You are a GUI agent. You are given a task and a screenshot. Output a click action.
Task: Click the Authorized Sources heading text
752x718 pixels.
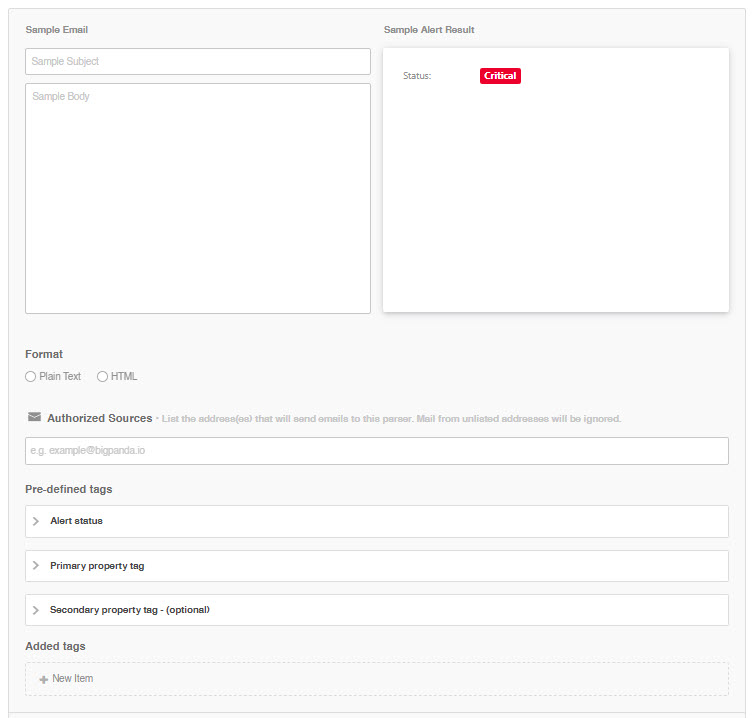(99, 418)
